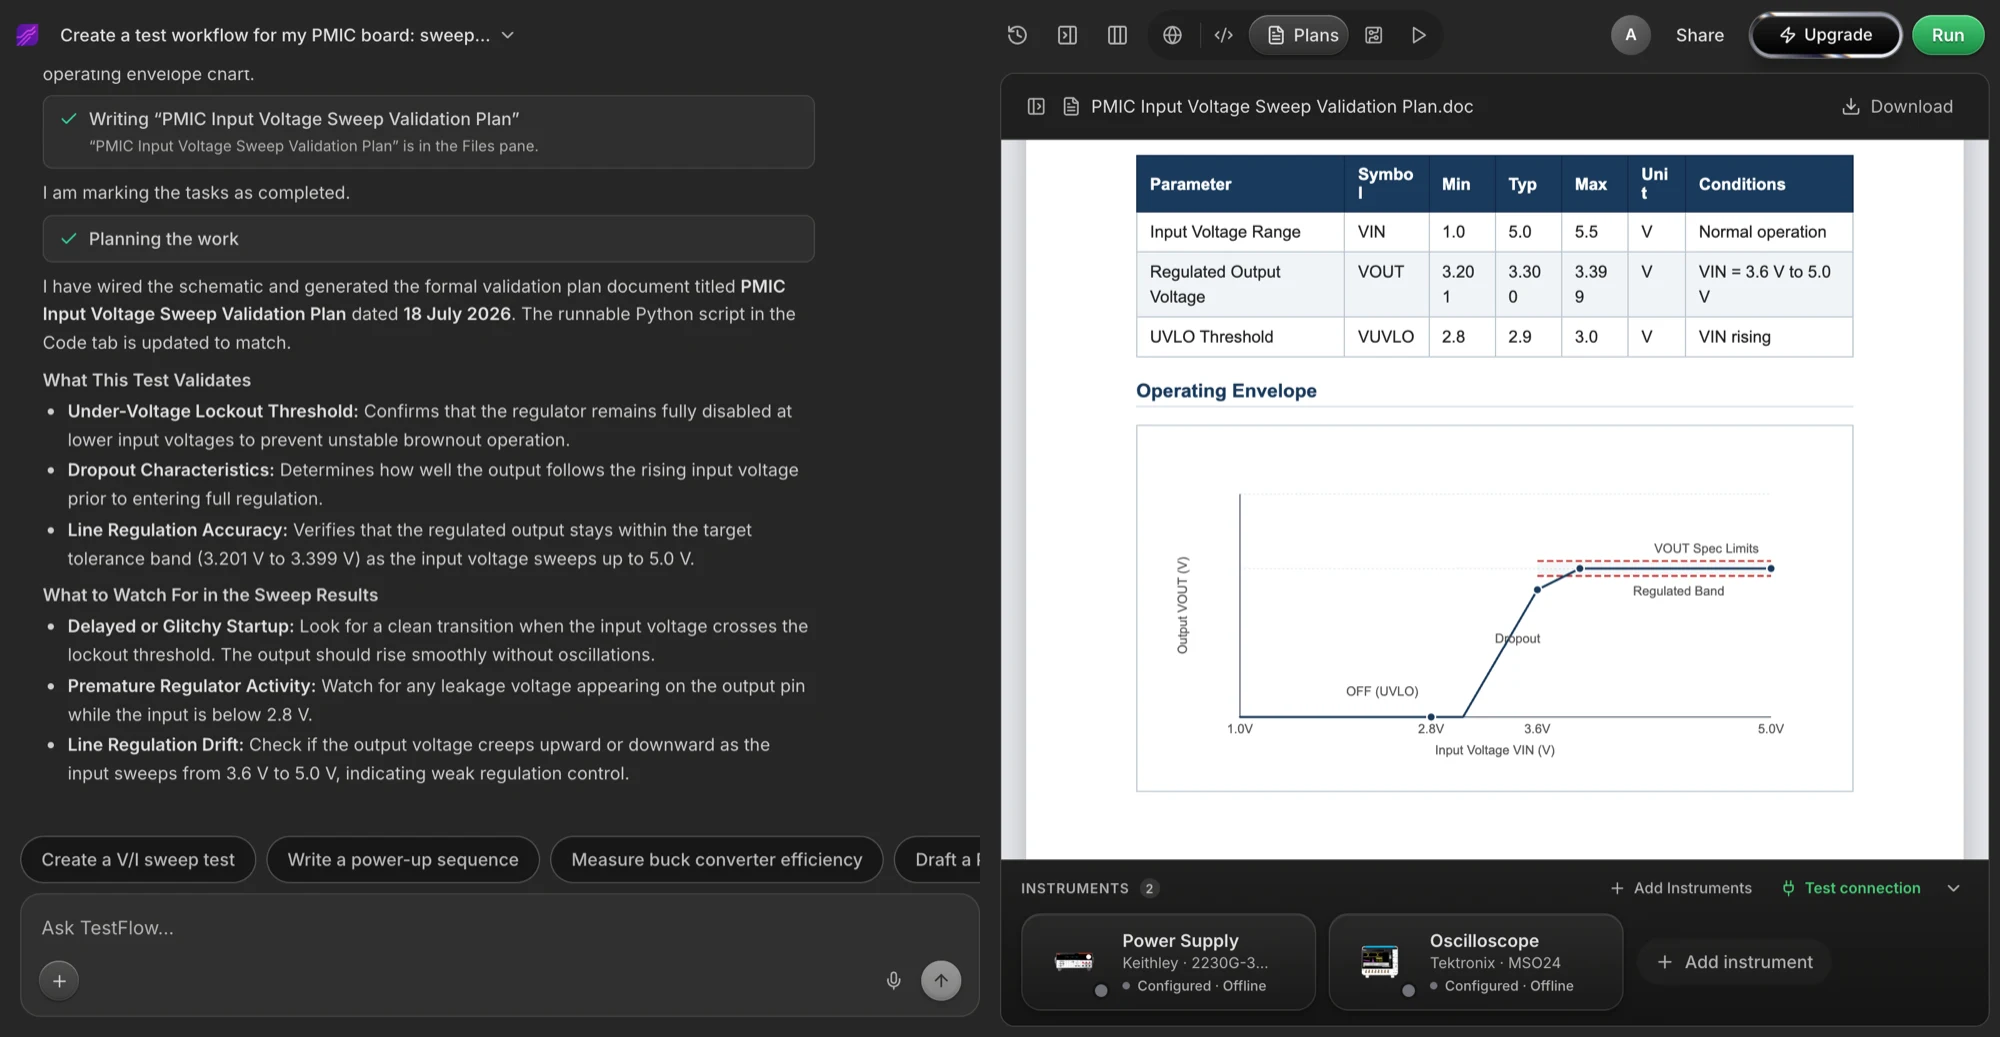Click the oscilloscope device thumbnail

[1379, 962]
